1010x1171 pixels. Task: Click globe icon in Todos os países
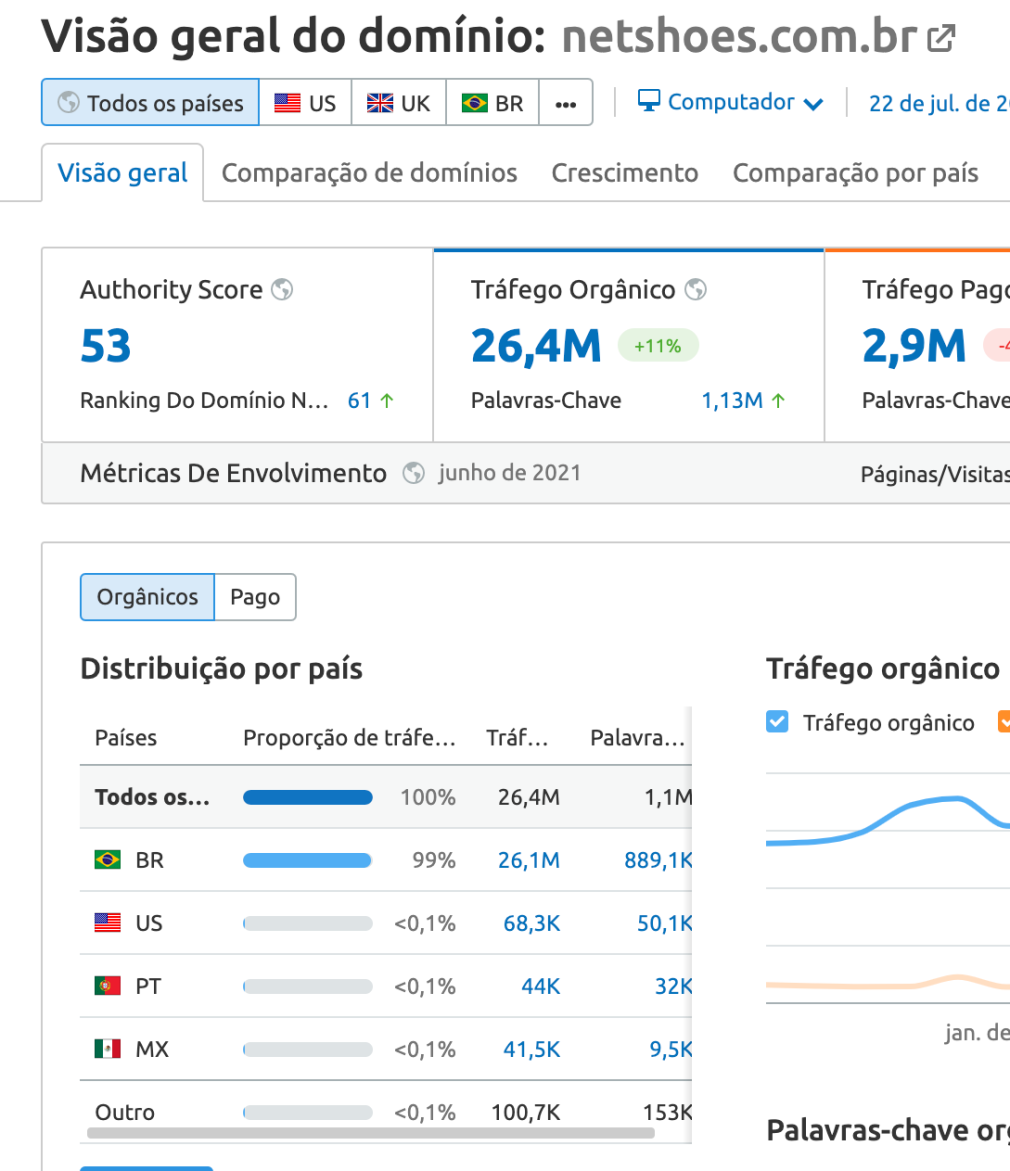[69, 102]
